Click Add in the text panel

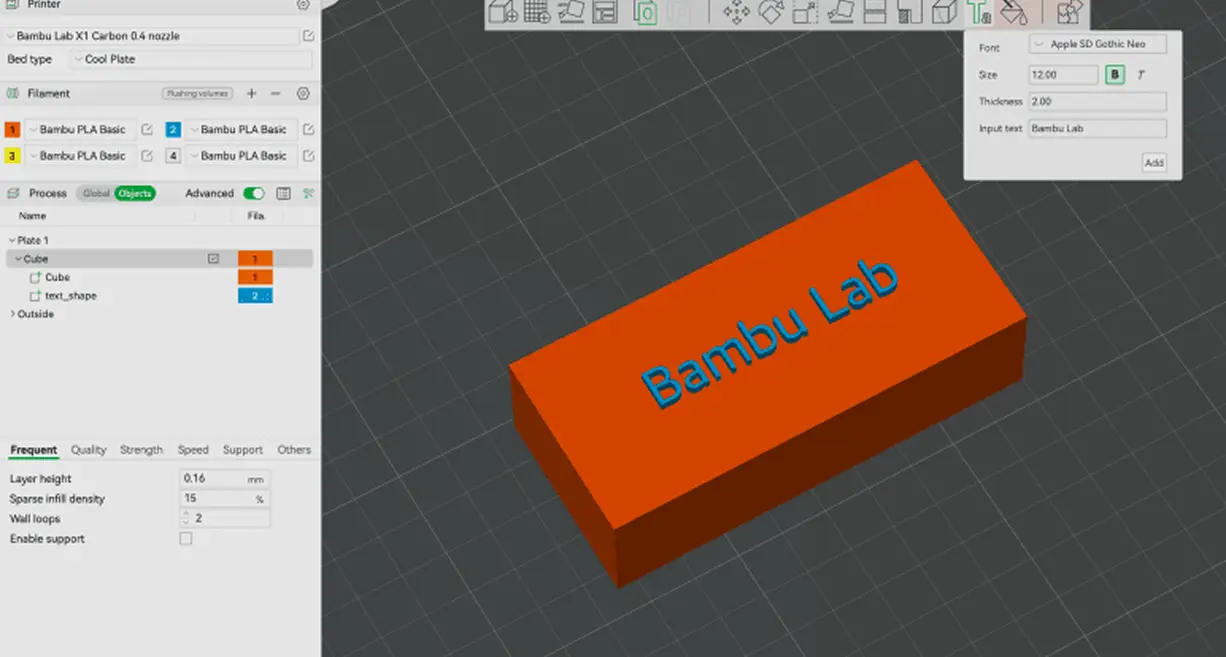tap(1154, 163)
